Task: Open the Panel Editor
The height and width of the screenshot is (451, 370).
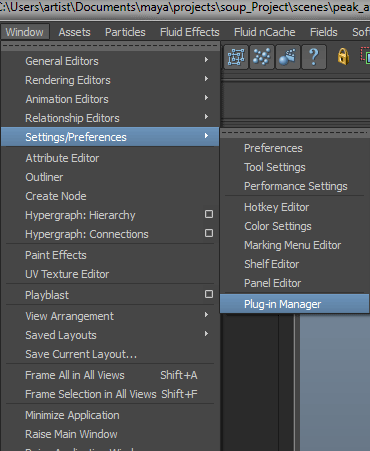Action: click(295, 283)
